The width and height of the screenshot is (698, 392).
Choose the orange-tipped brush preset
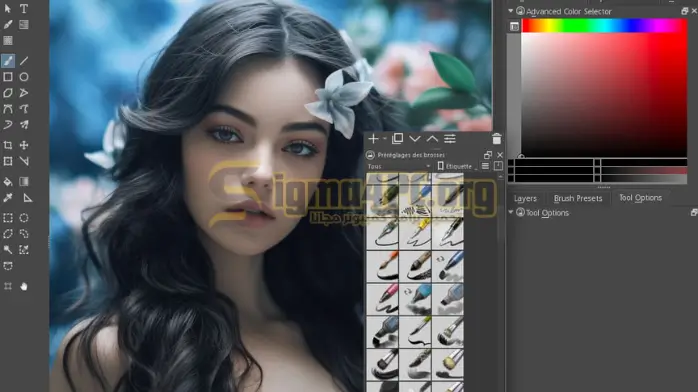pos(382,266)
